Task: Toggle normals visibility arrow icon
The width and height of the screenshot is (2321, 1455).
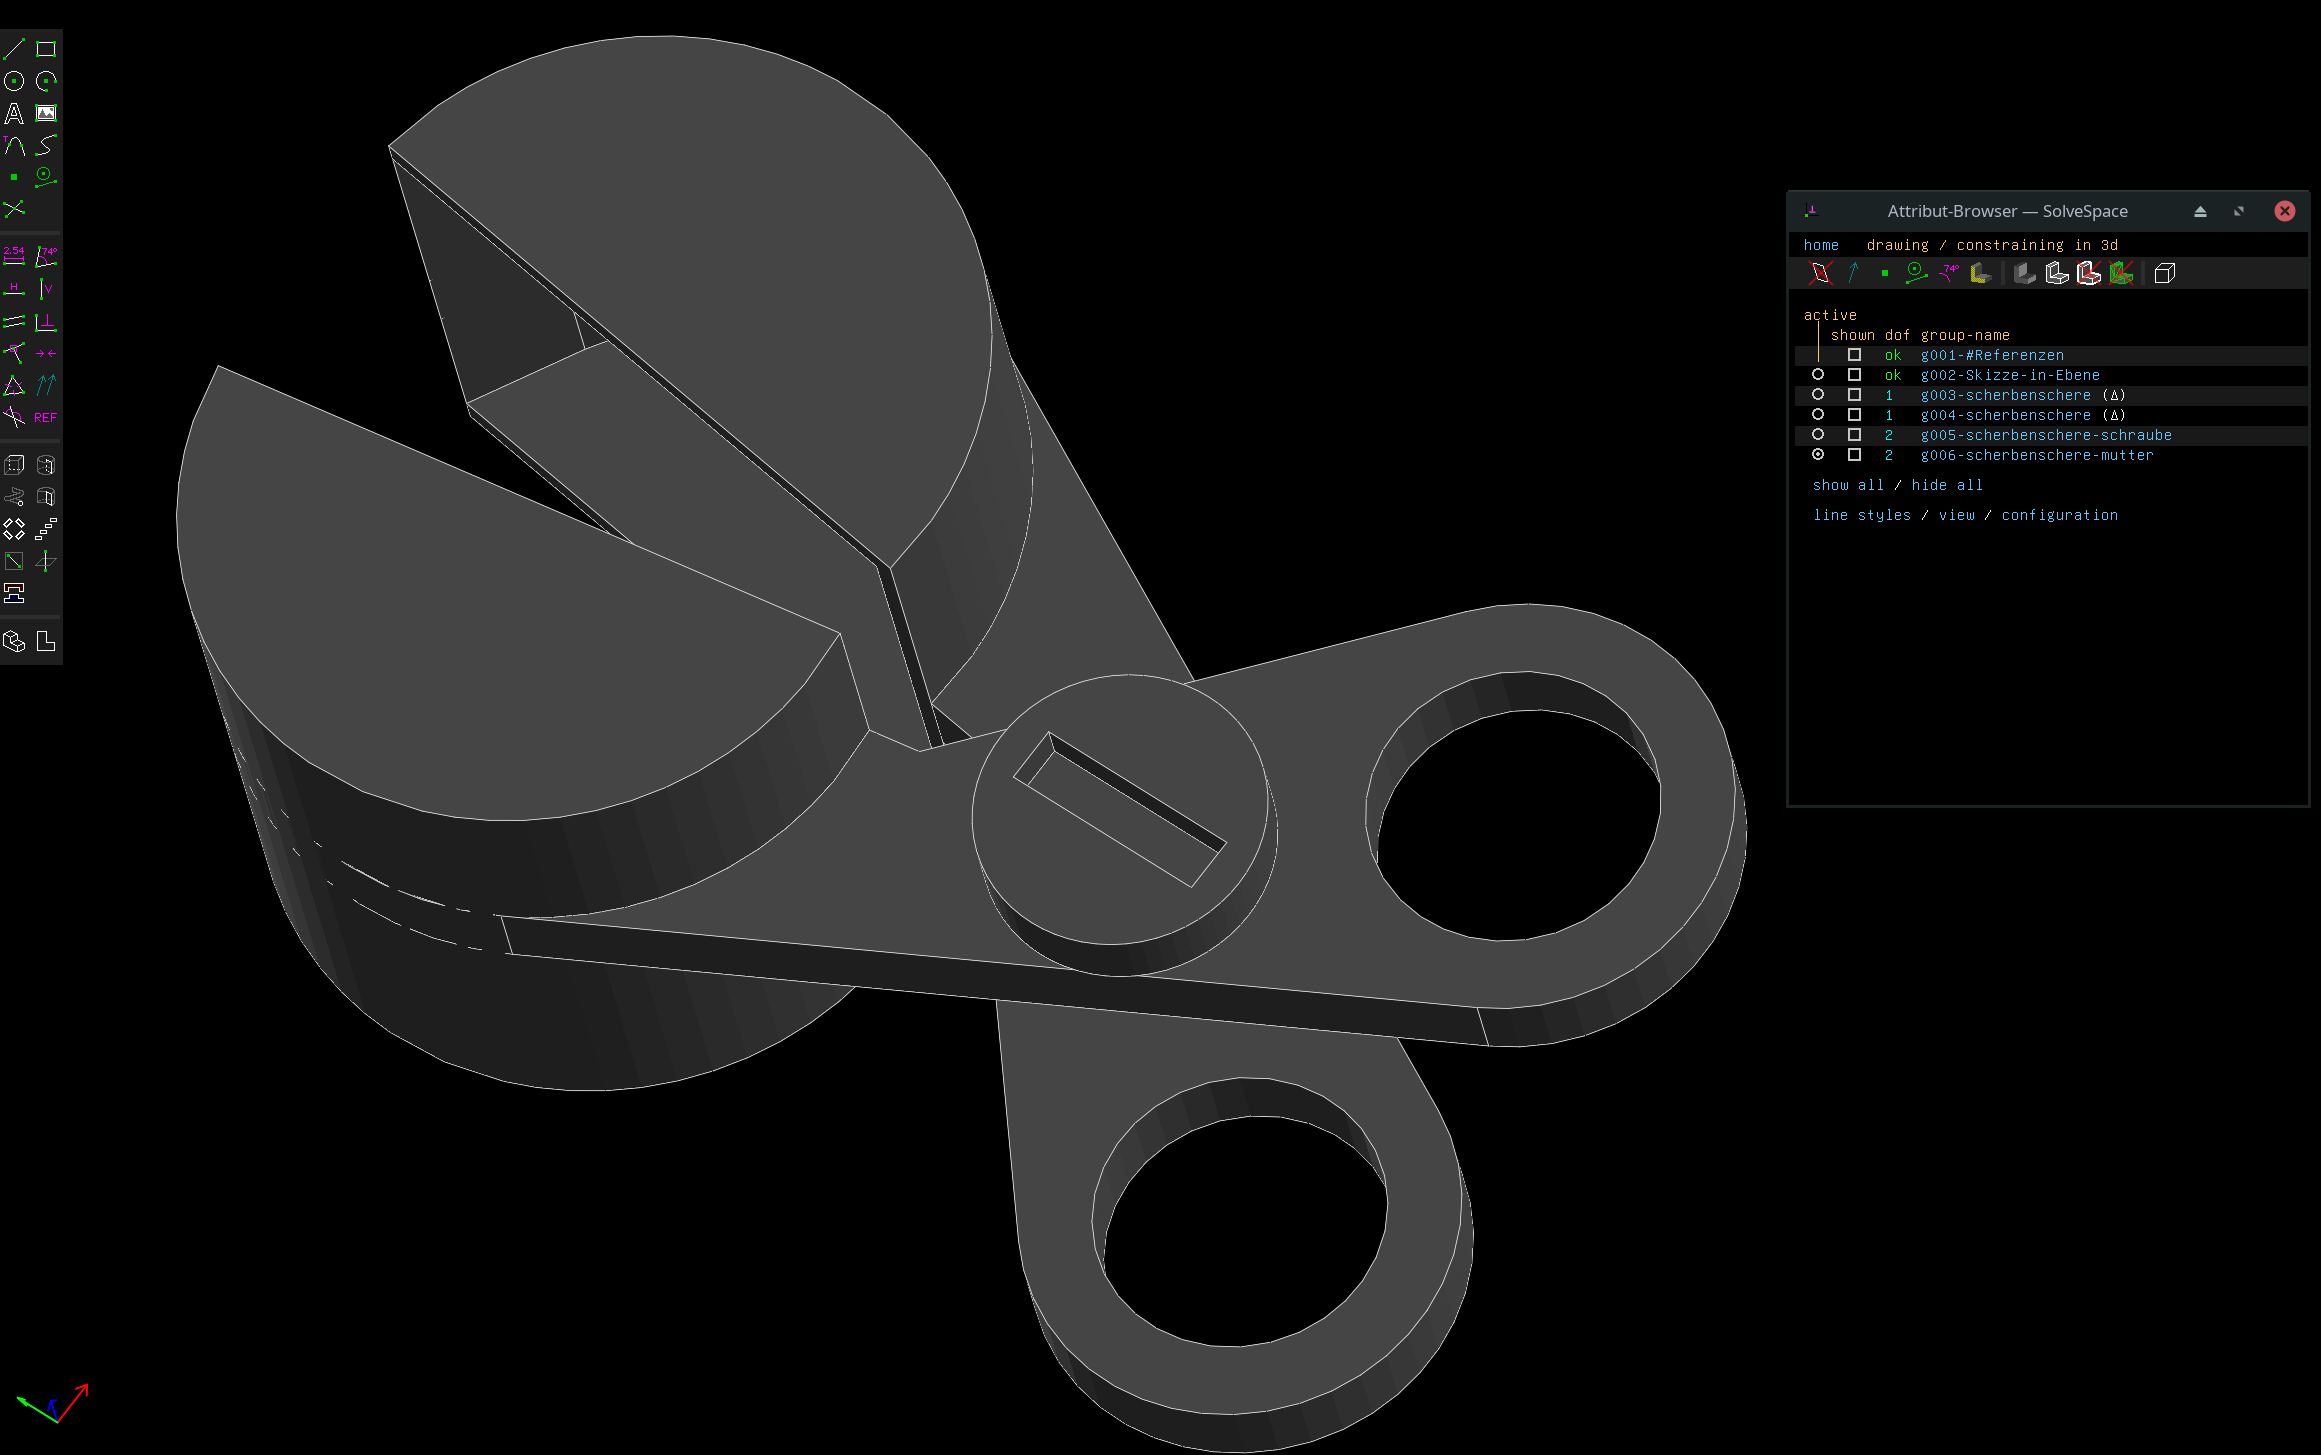Action: 1853,273
